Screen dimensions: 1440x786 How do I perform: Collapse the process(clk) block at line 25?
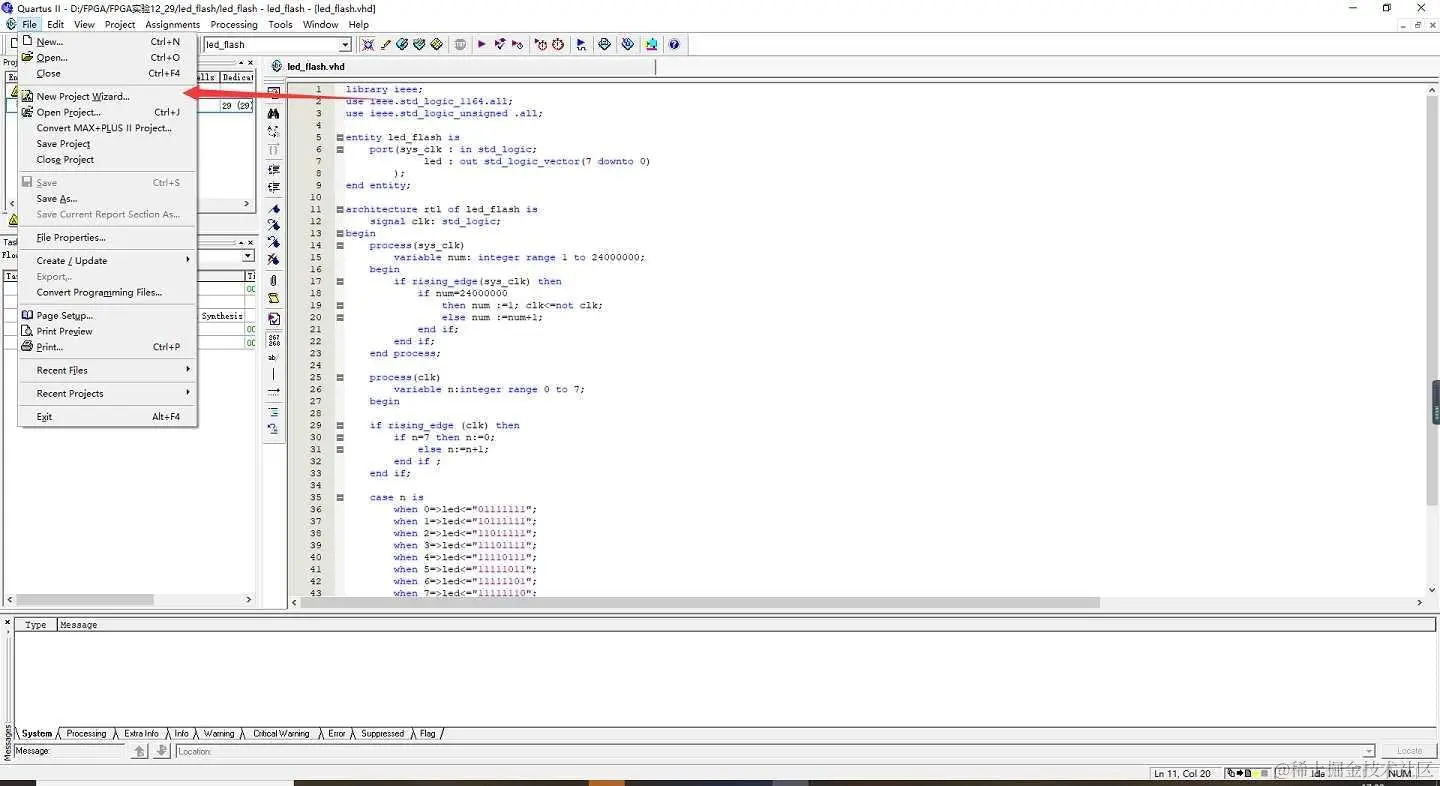click(x=340, y=377)
